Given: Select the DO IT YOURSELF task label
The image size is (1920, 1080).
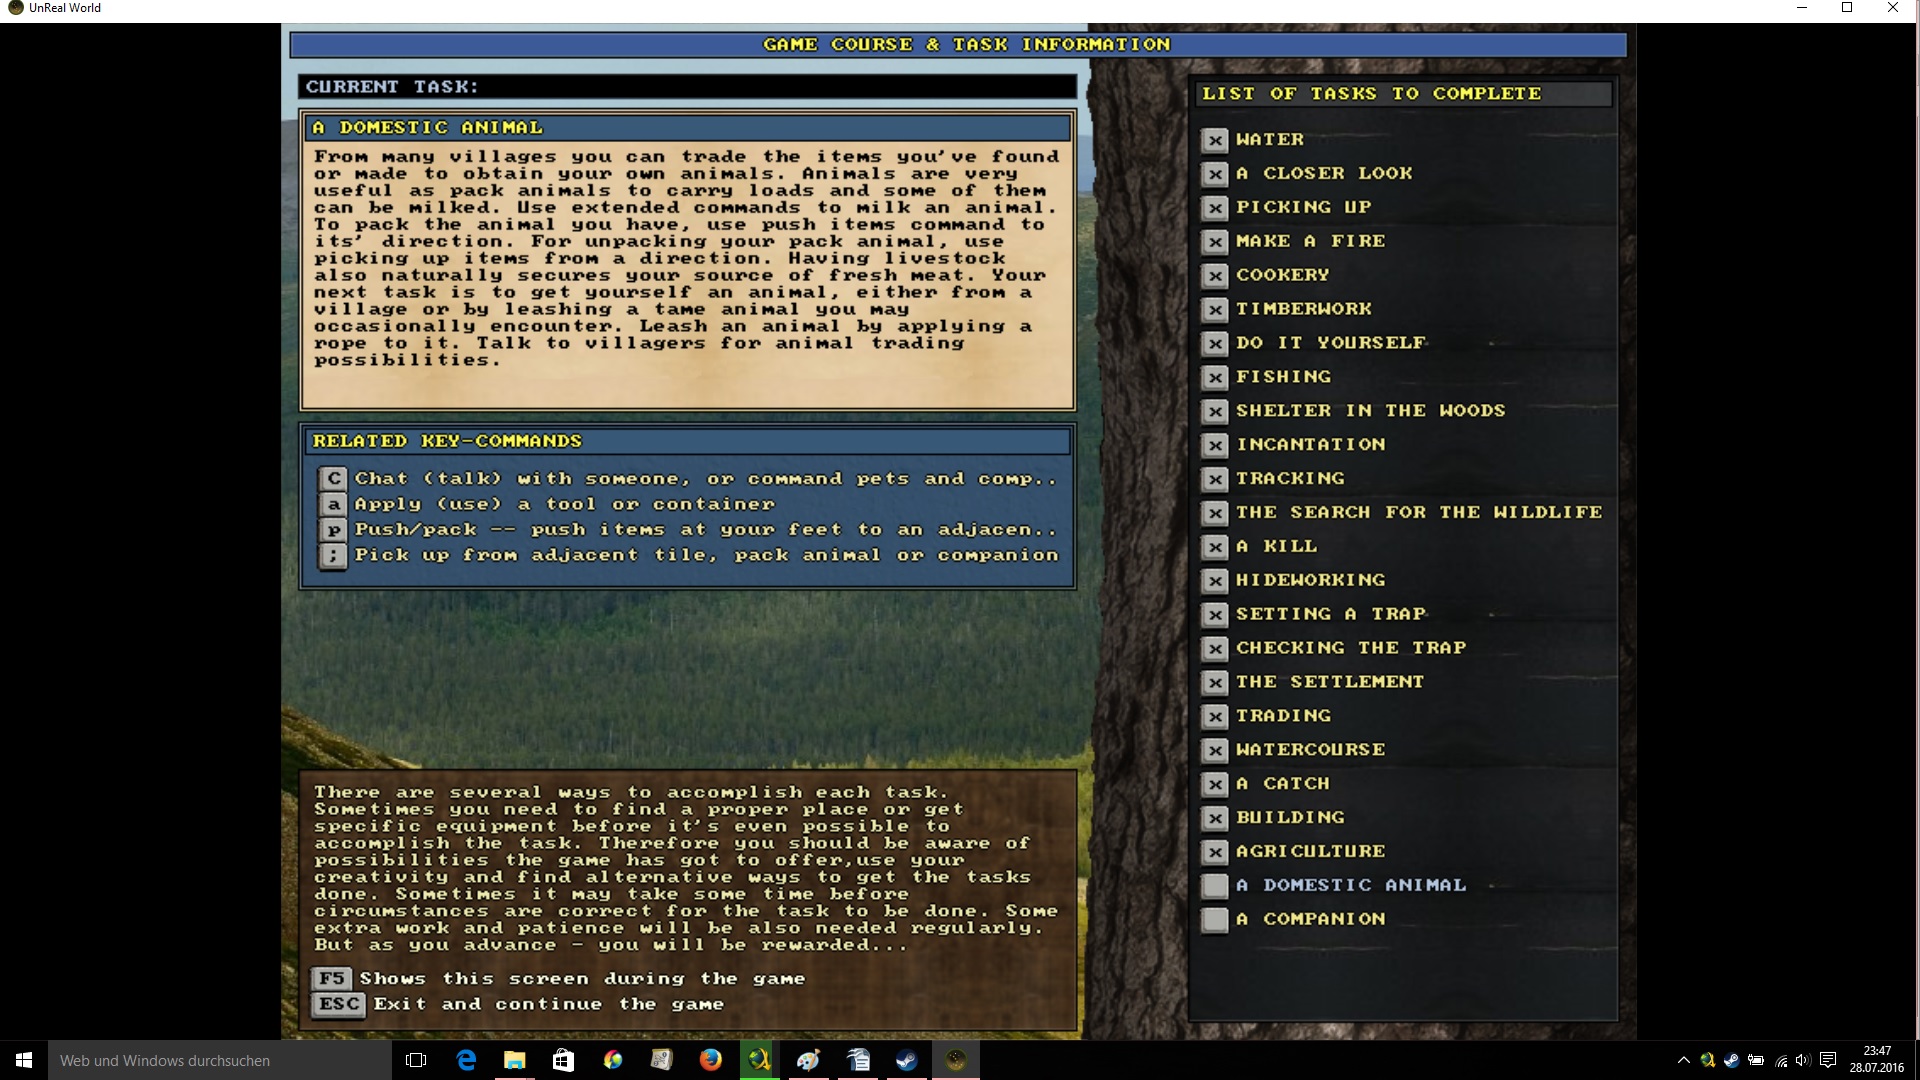Looking at the screenshot, I should (1331, 343).
